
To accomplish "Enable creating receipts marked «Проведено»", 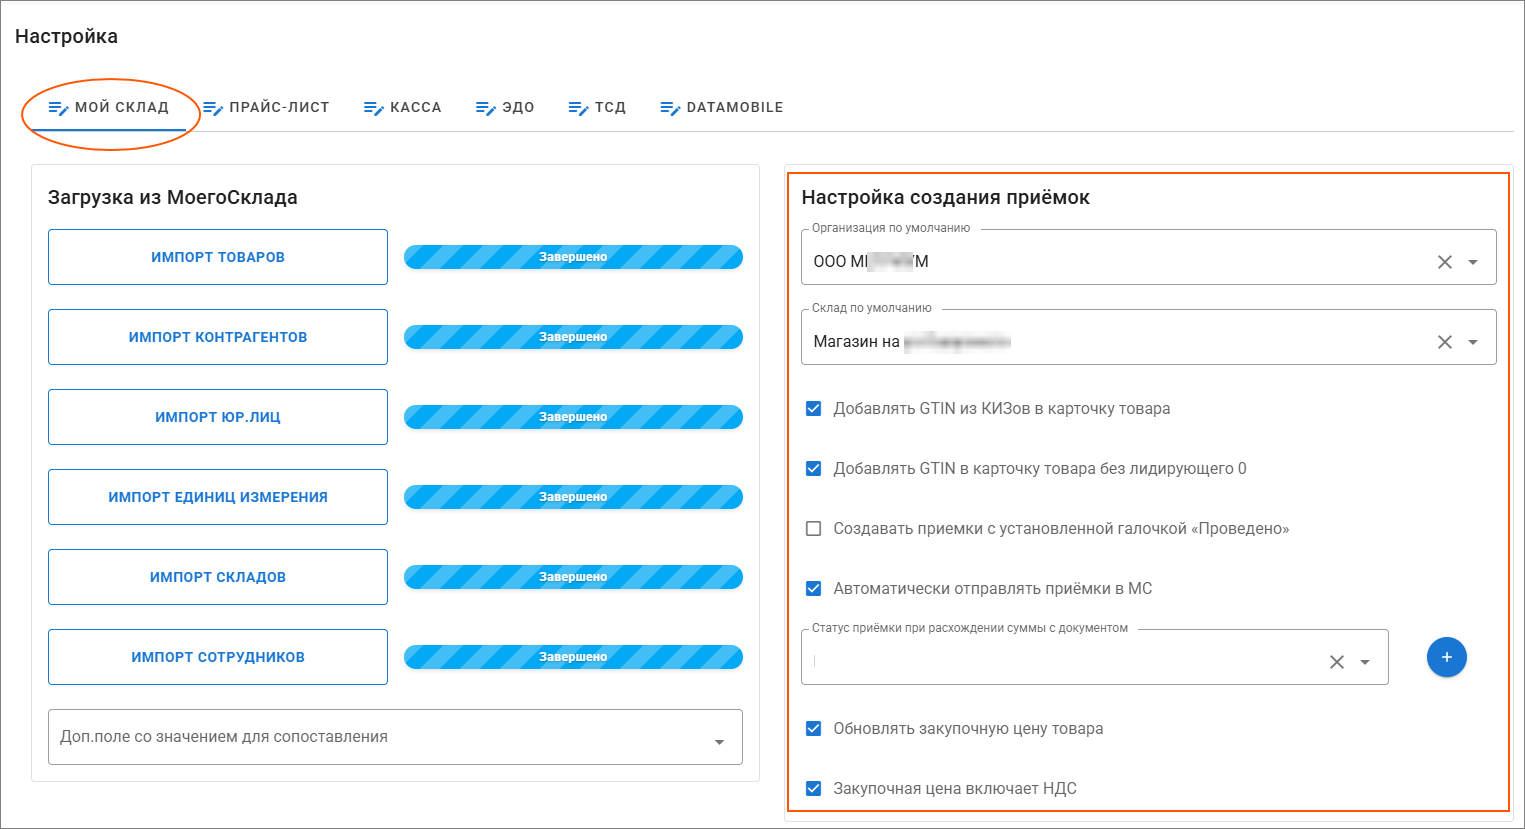I will pos(814,529).
